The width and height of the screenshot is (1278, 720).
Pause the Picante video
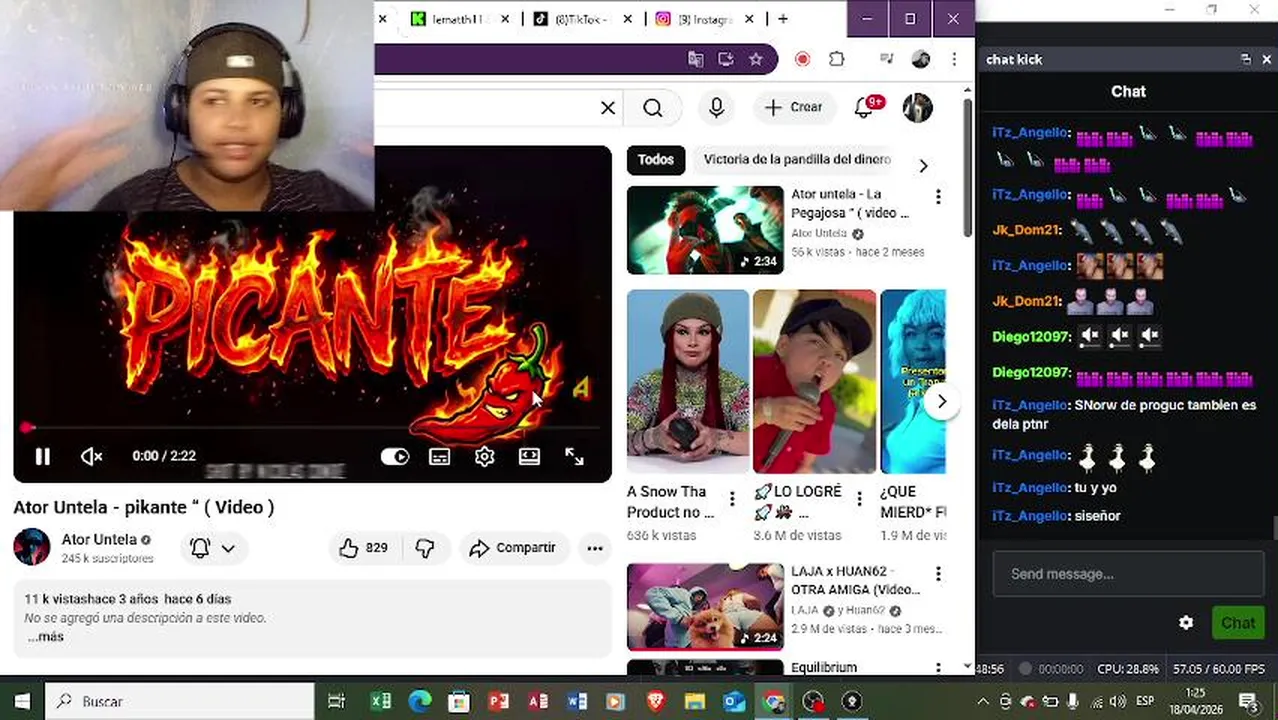pyautogui.click(x=42, y=457)
